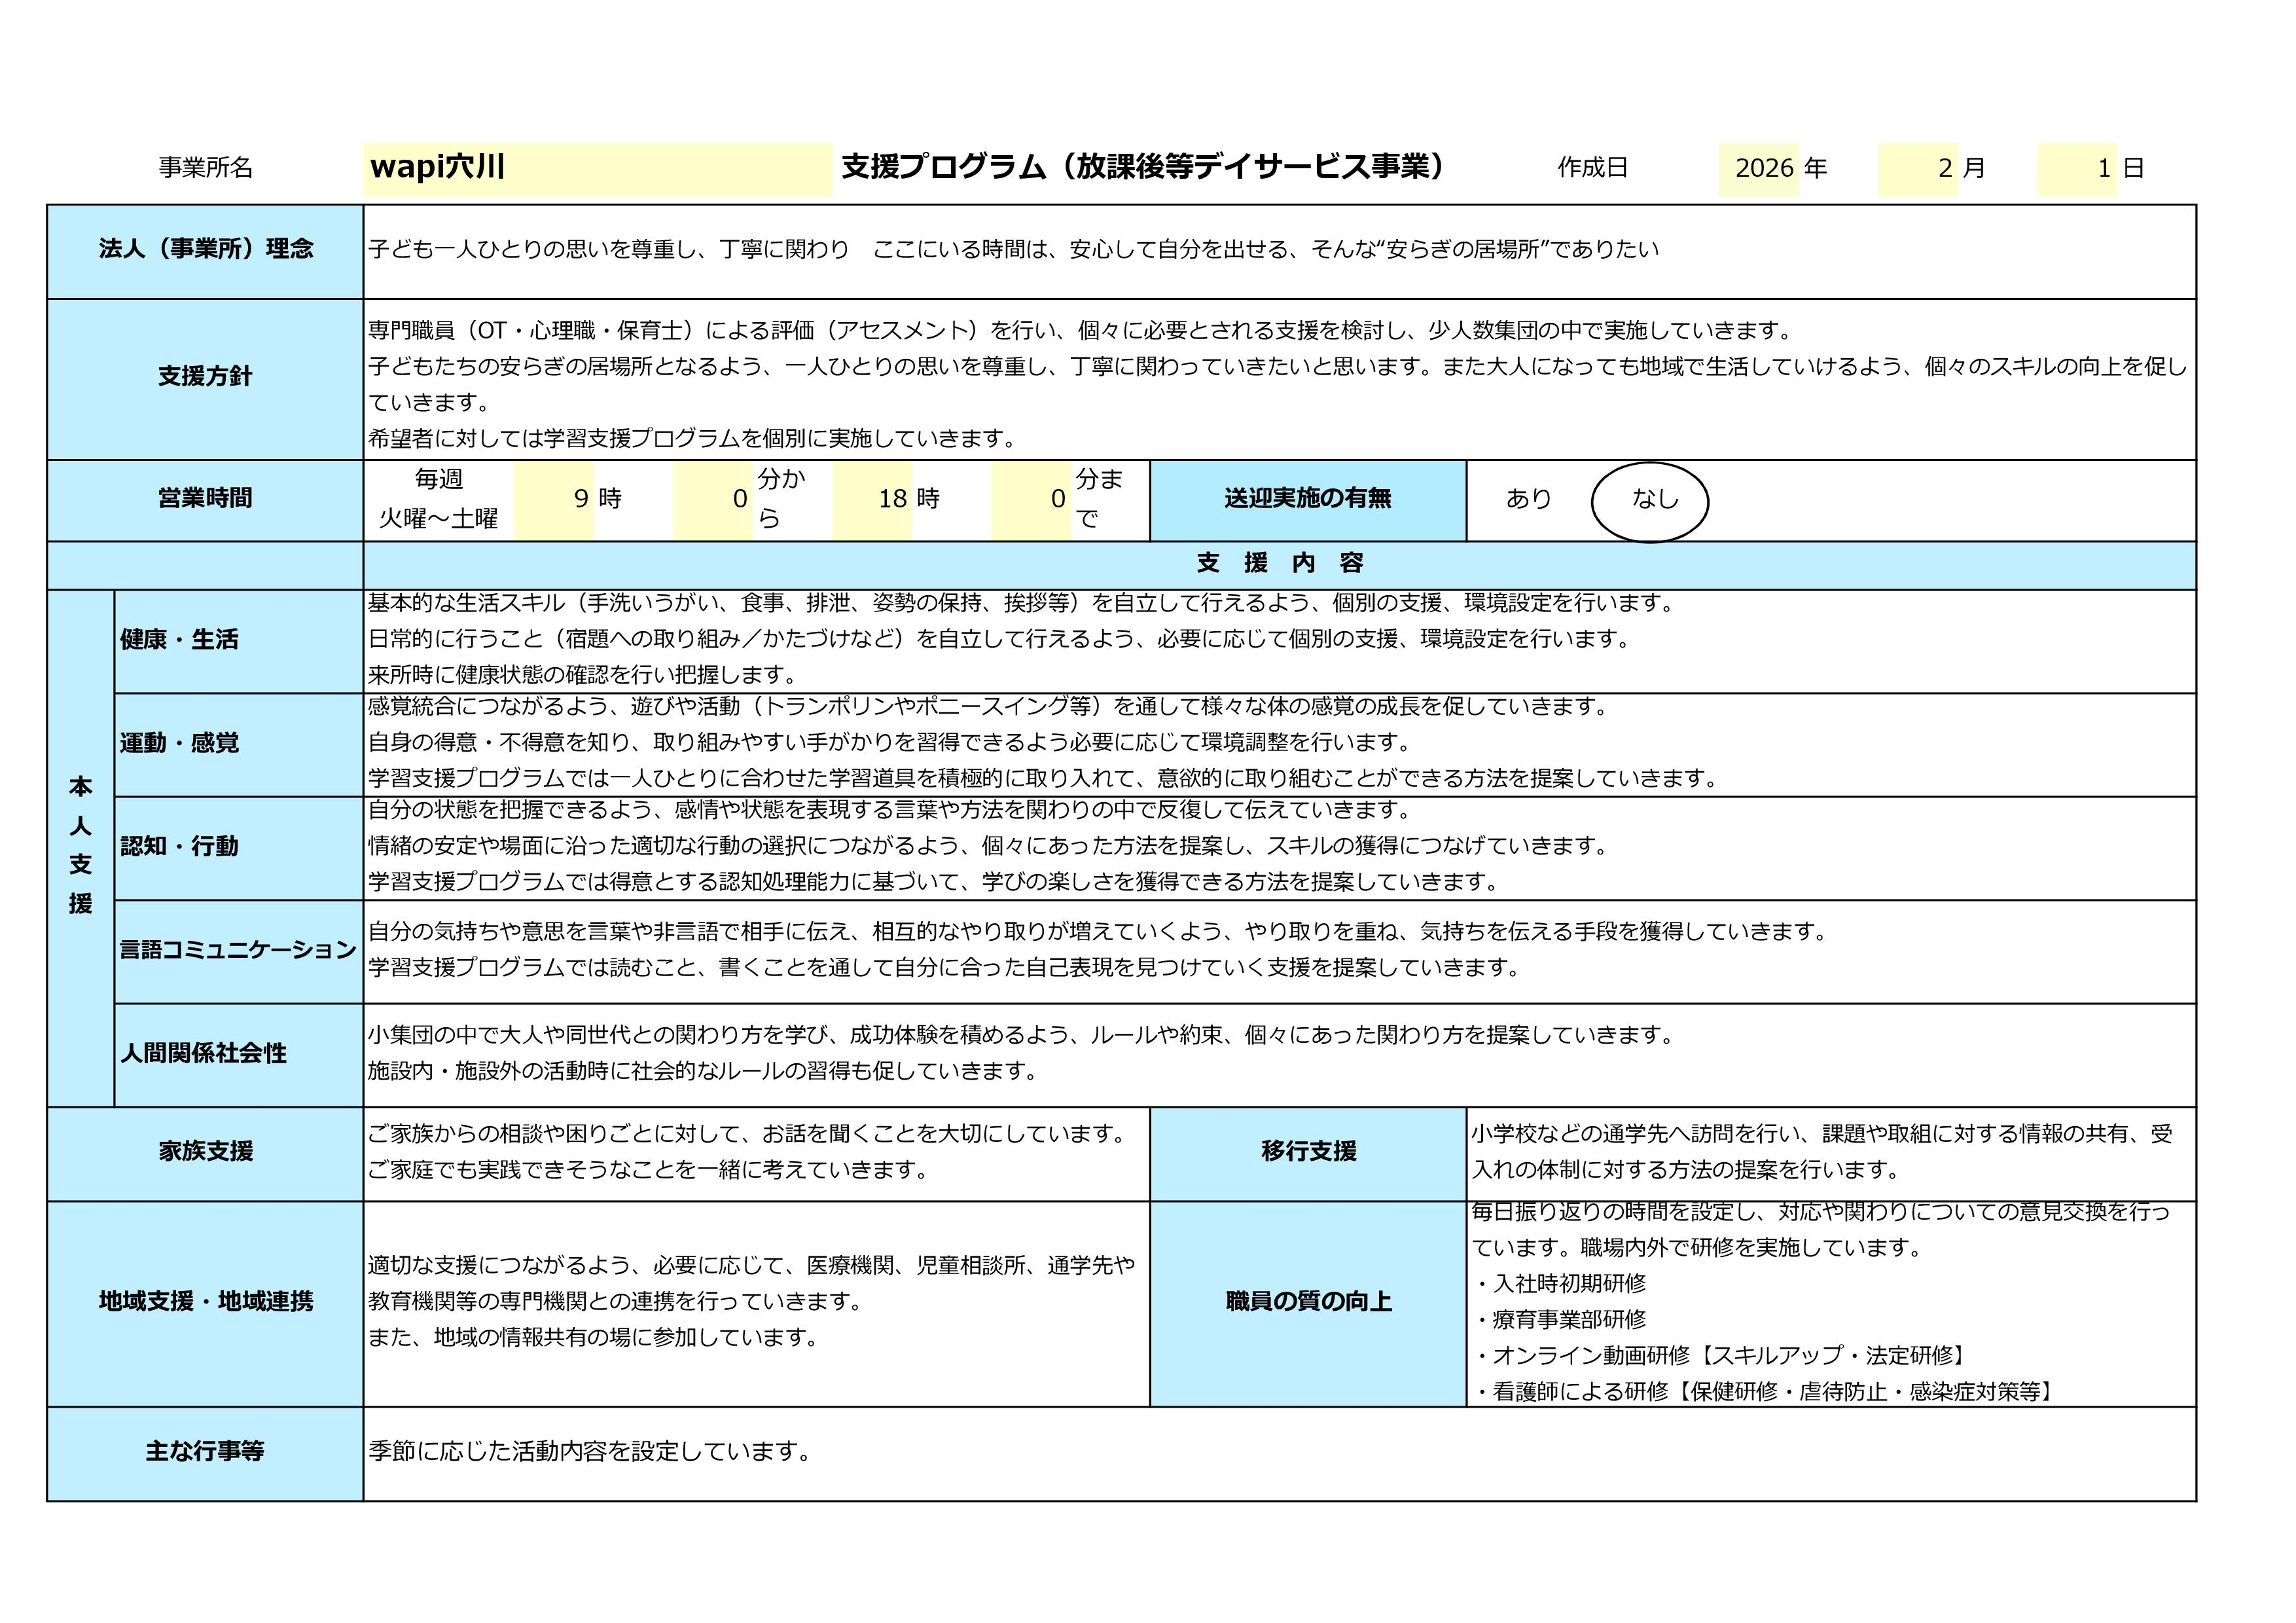Click the creation day field showing 1
The image size is (2296, 1623).
[x=2077, y=169]
